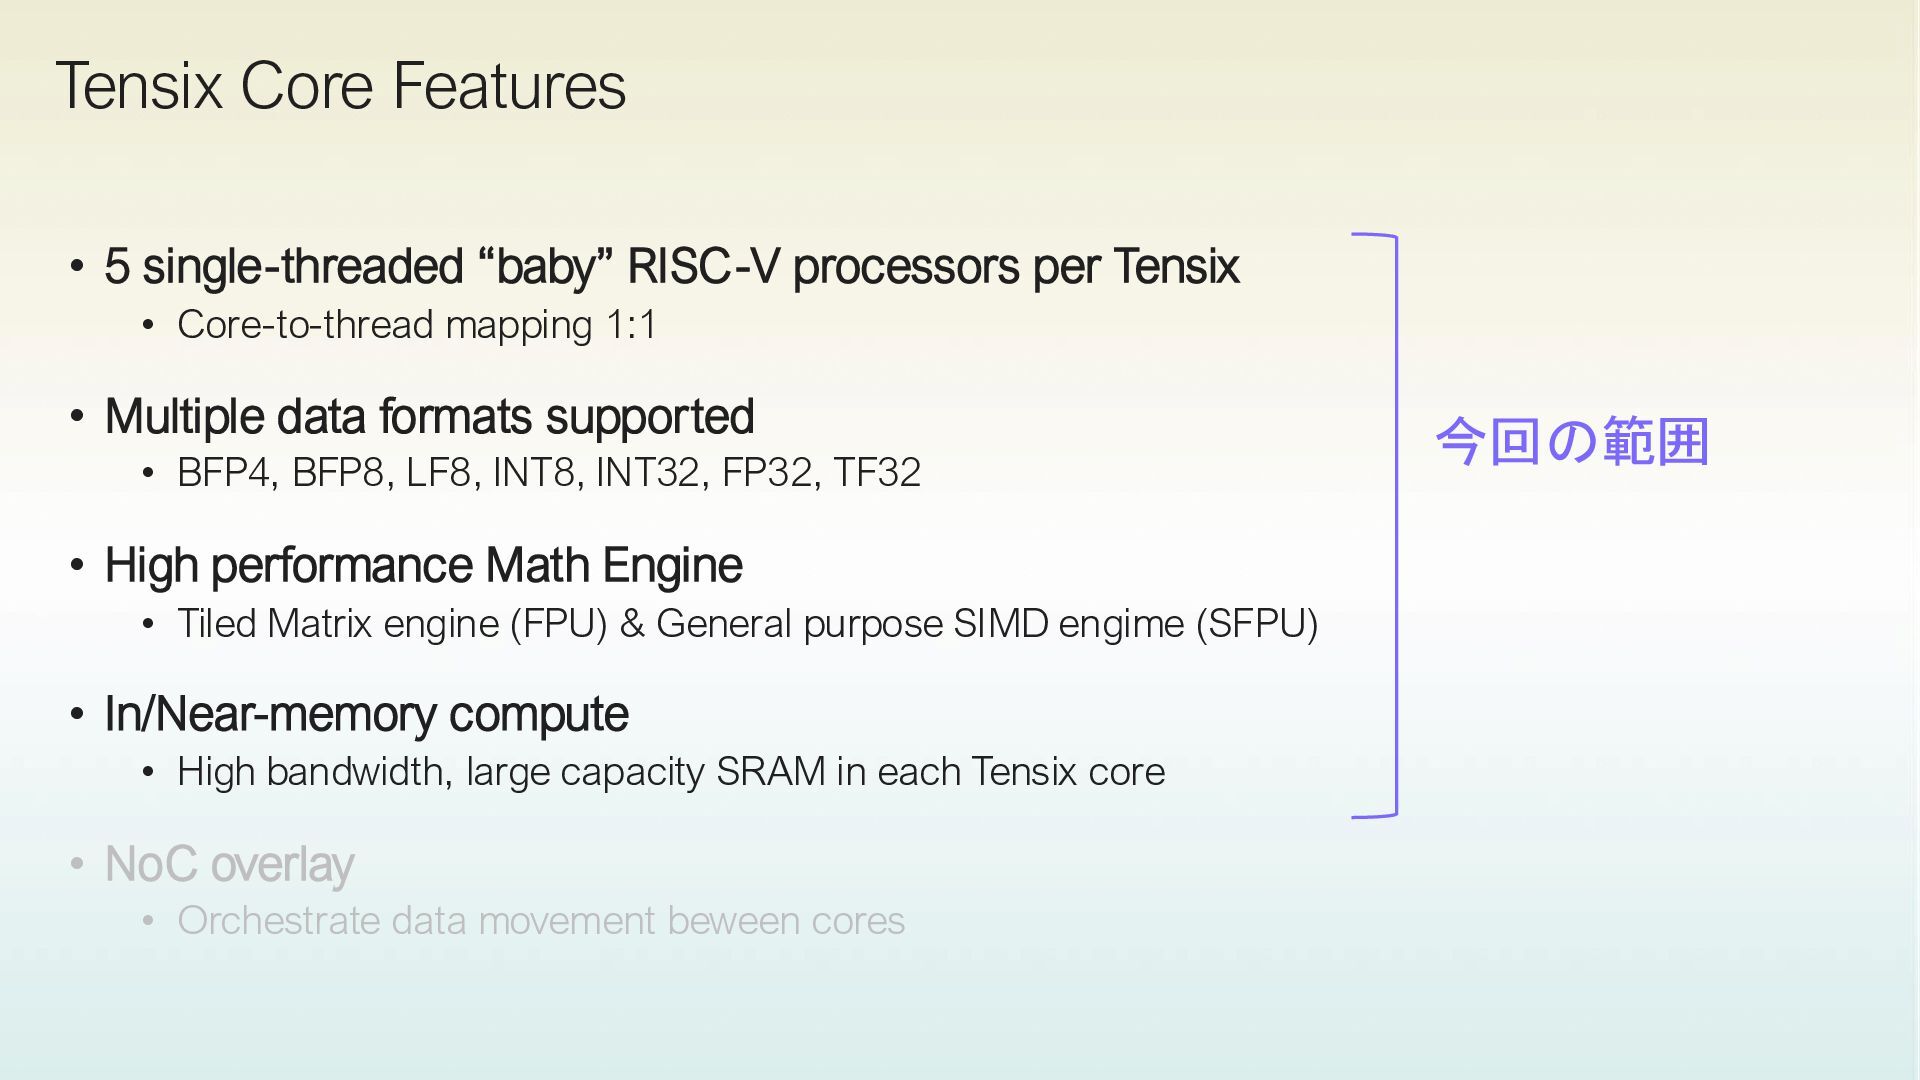
Task: Select the Multiple data formats supported heading
Action: tap(429, 417)
